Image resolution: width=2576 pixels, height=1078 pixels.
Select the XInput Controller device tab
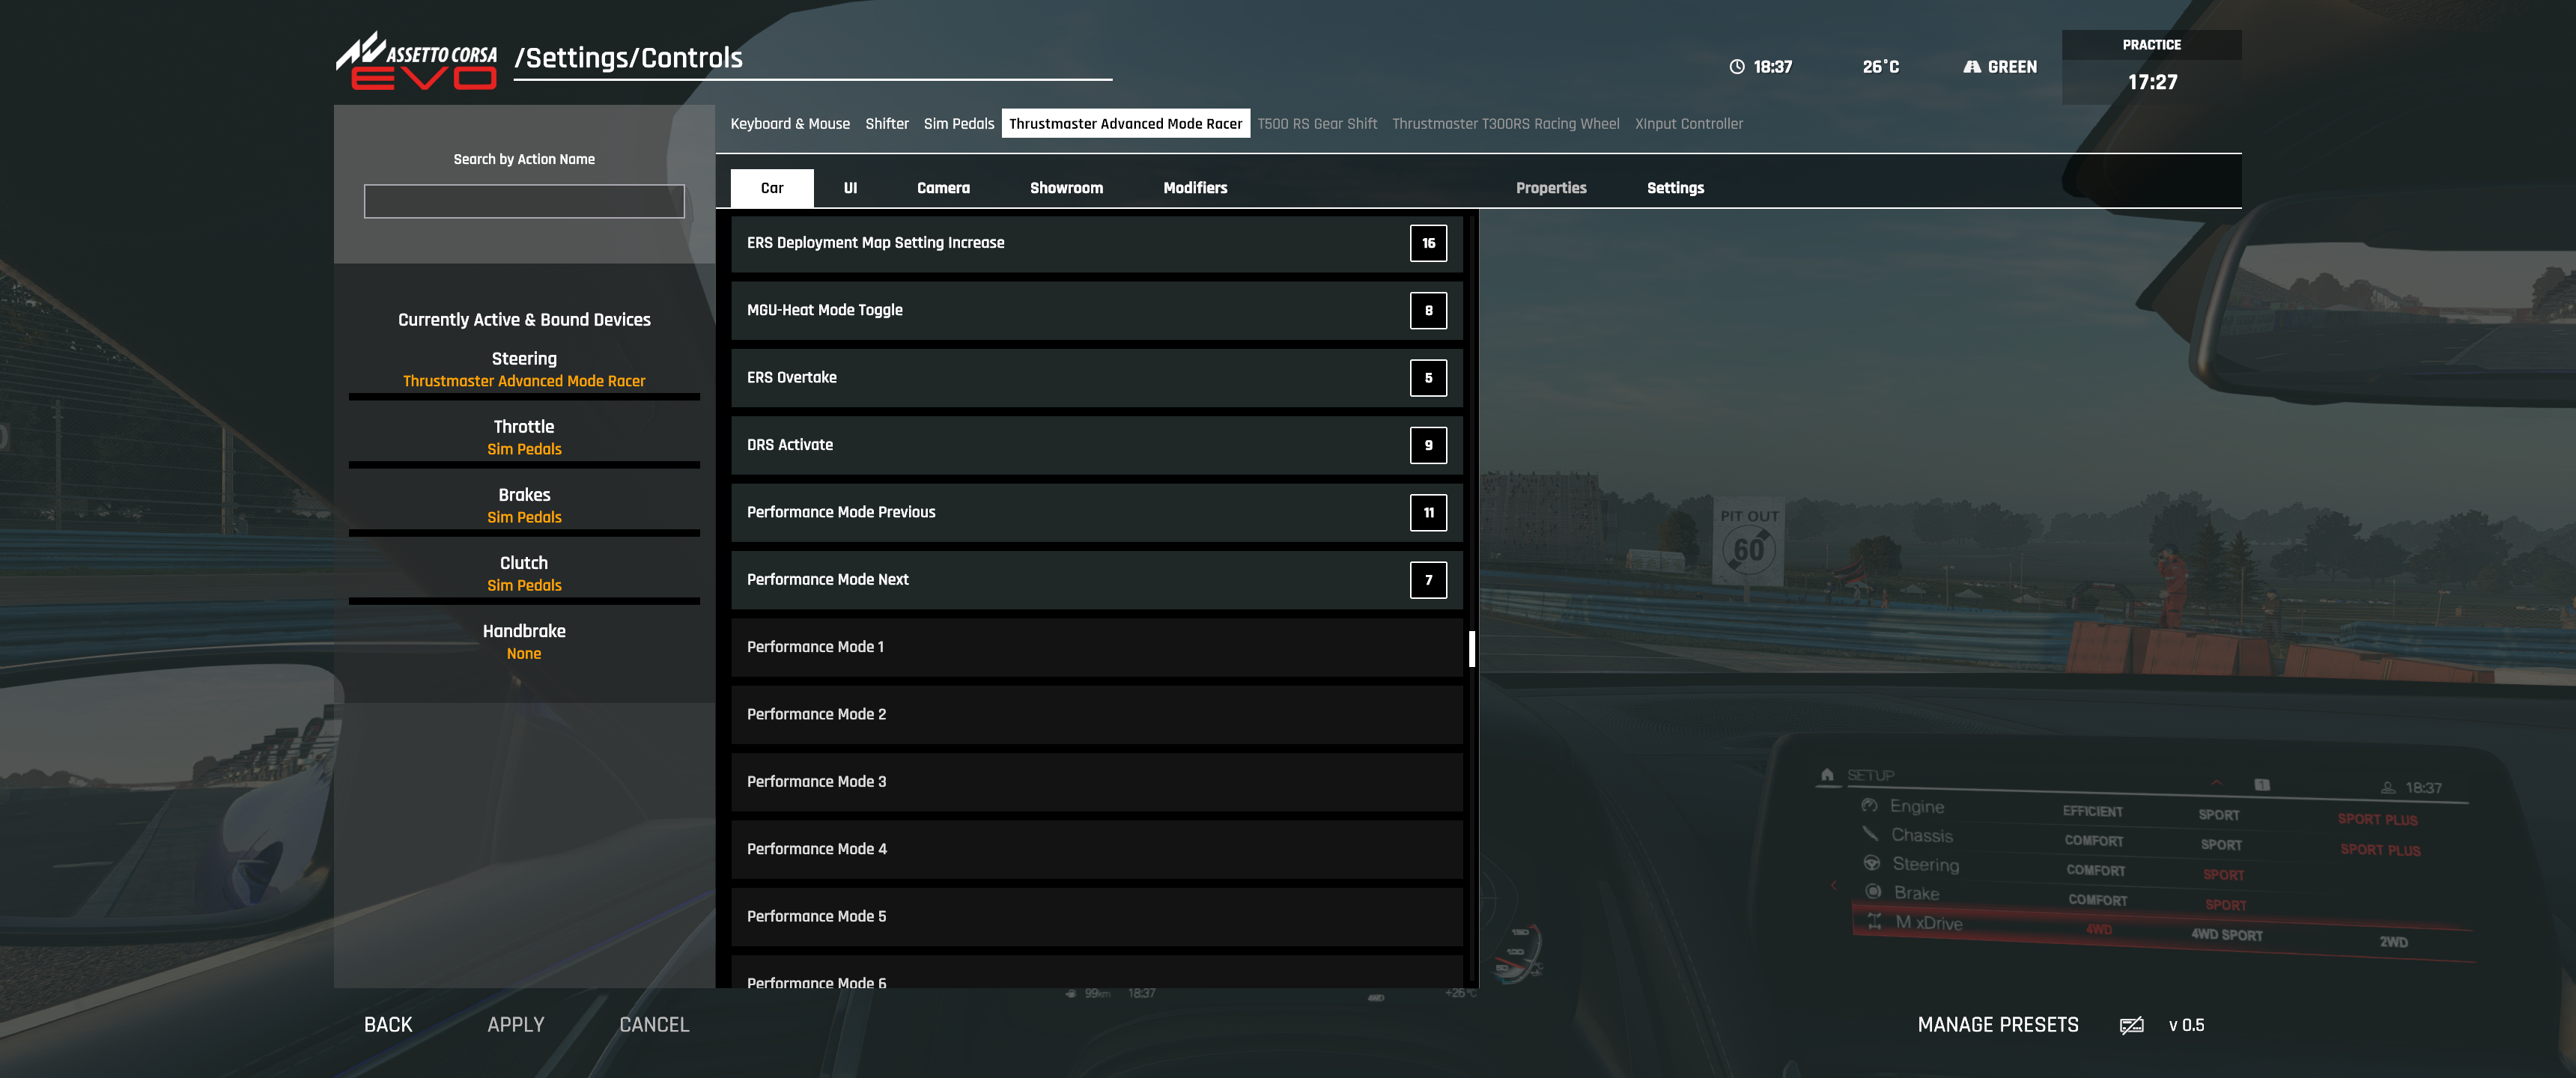pyautogui.click(x=1688, y=124)
